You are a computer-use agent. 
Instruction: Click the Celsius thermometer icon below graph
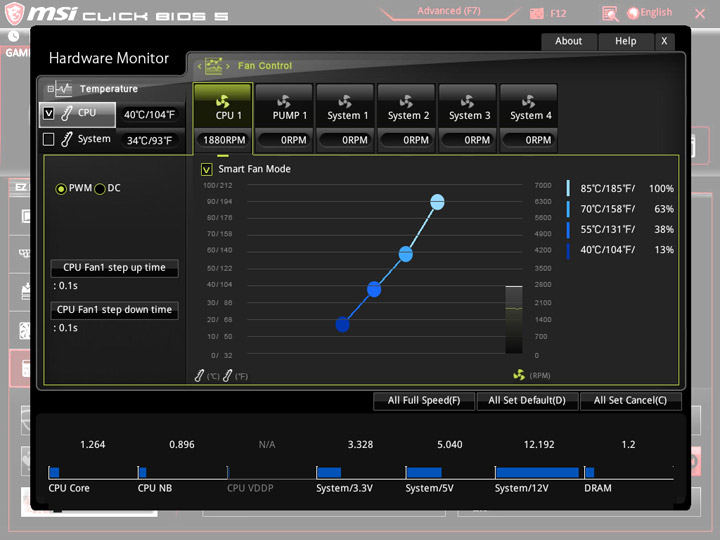coord(199,376)
